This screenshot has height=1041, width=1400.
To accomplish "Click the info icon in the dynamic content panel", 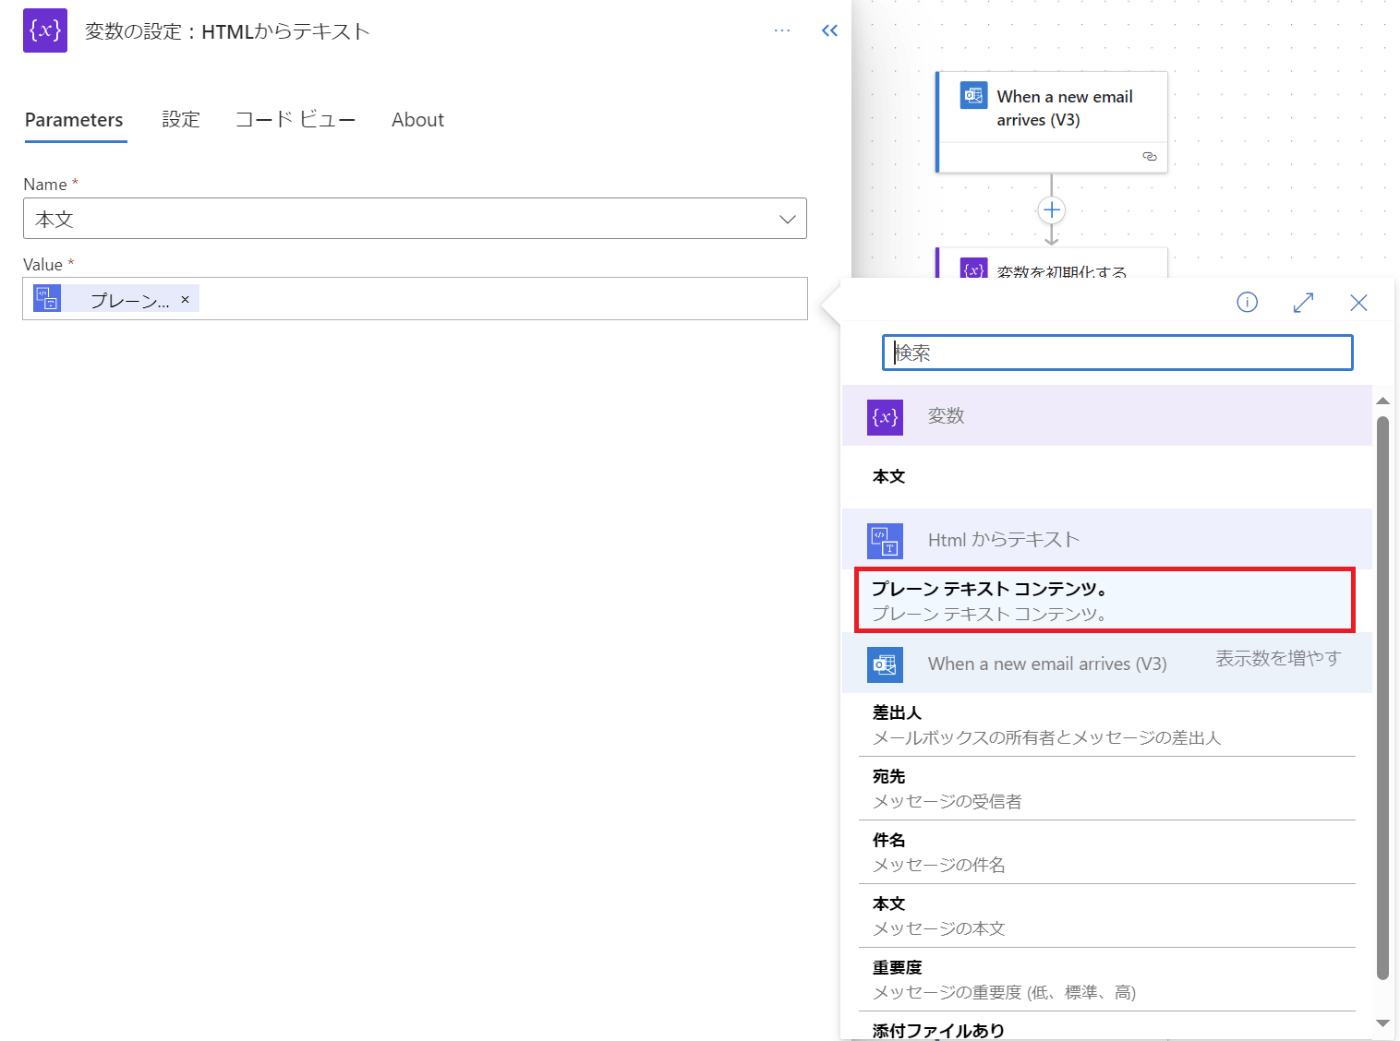I will (1246, 301).
